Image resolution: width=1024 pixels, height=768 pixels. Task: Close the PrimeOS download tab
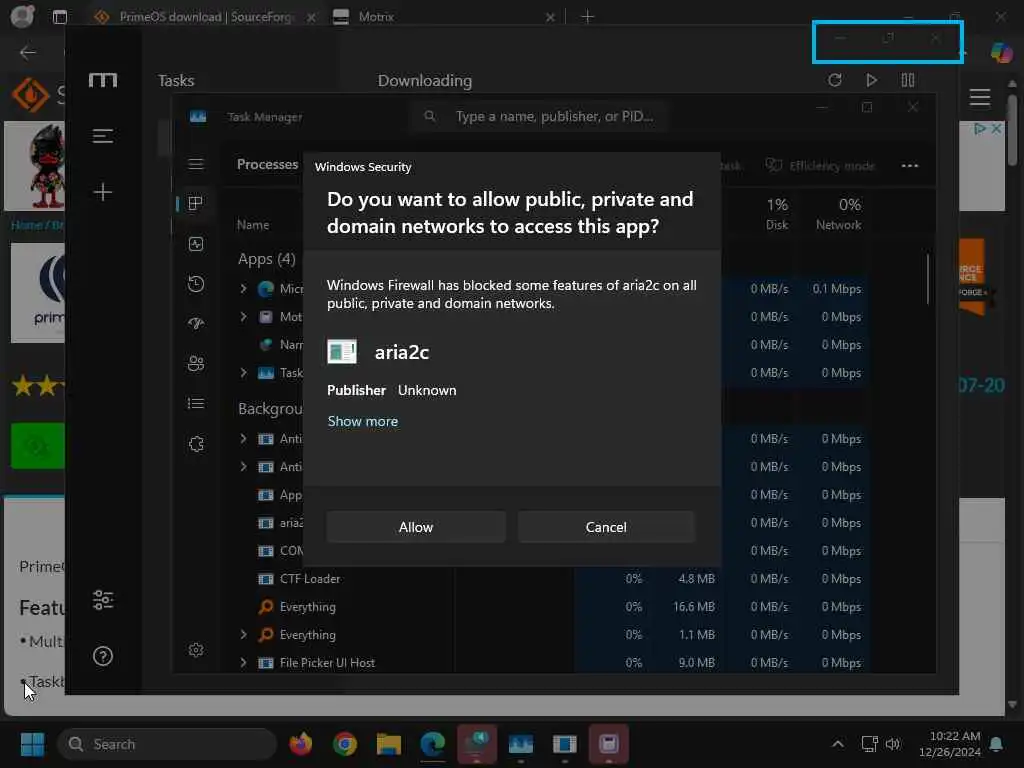(x=311, y=17)
